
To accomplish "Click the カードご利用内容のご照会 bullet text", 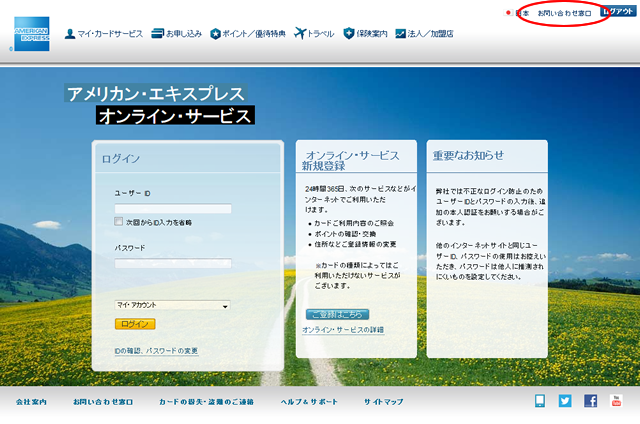I will click(x=353, y=223).
